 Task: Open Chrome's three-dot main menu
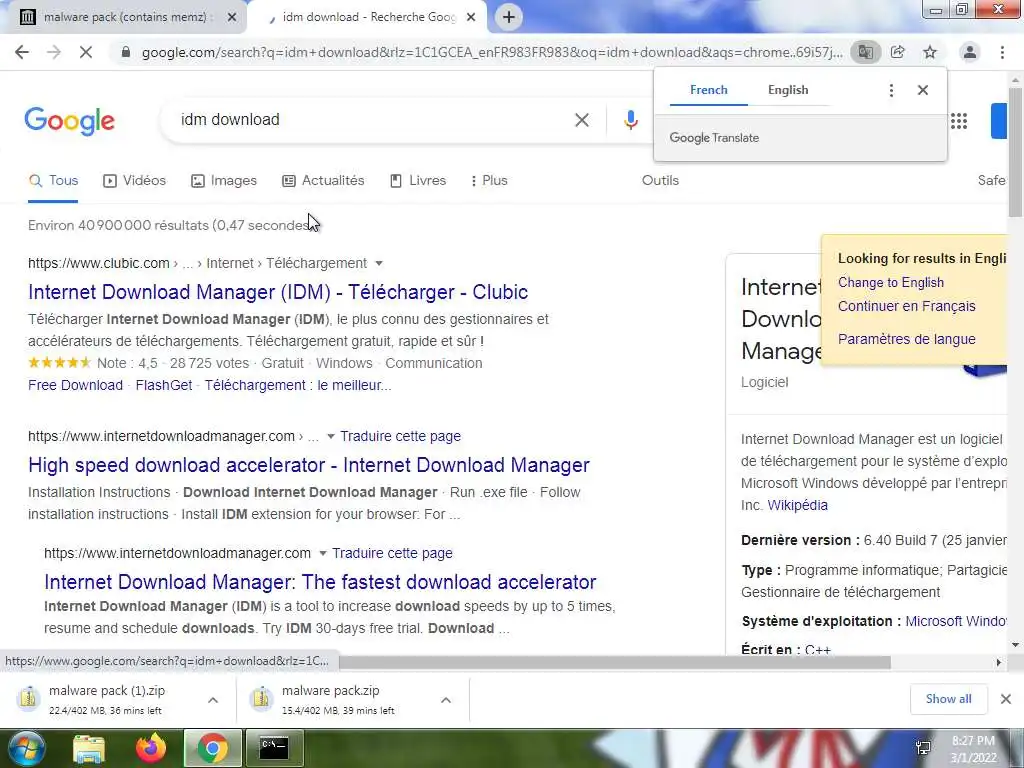(1002, 52)
